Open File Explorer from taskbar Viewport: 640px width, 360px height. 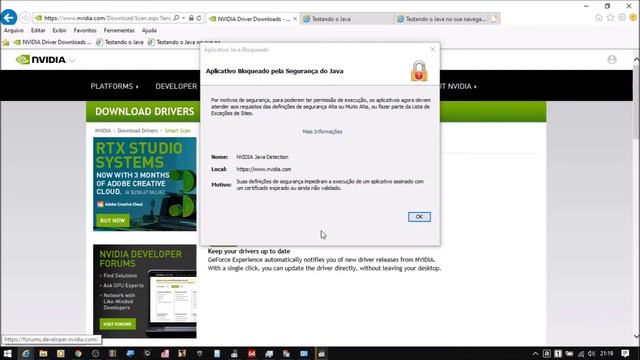tap(43, 353)
